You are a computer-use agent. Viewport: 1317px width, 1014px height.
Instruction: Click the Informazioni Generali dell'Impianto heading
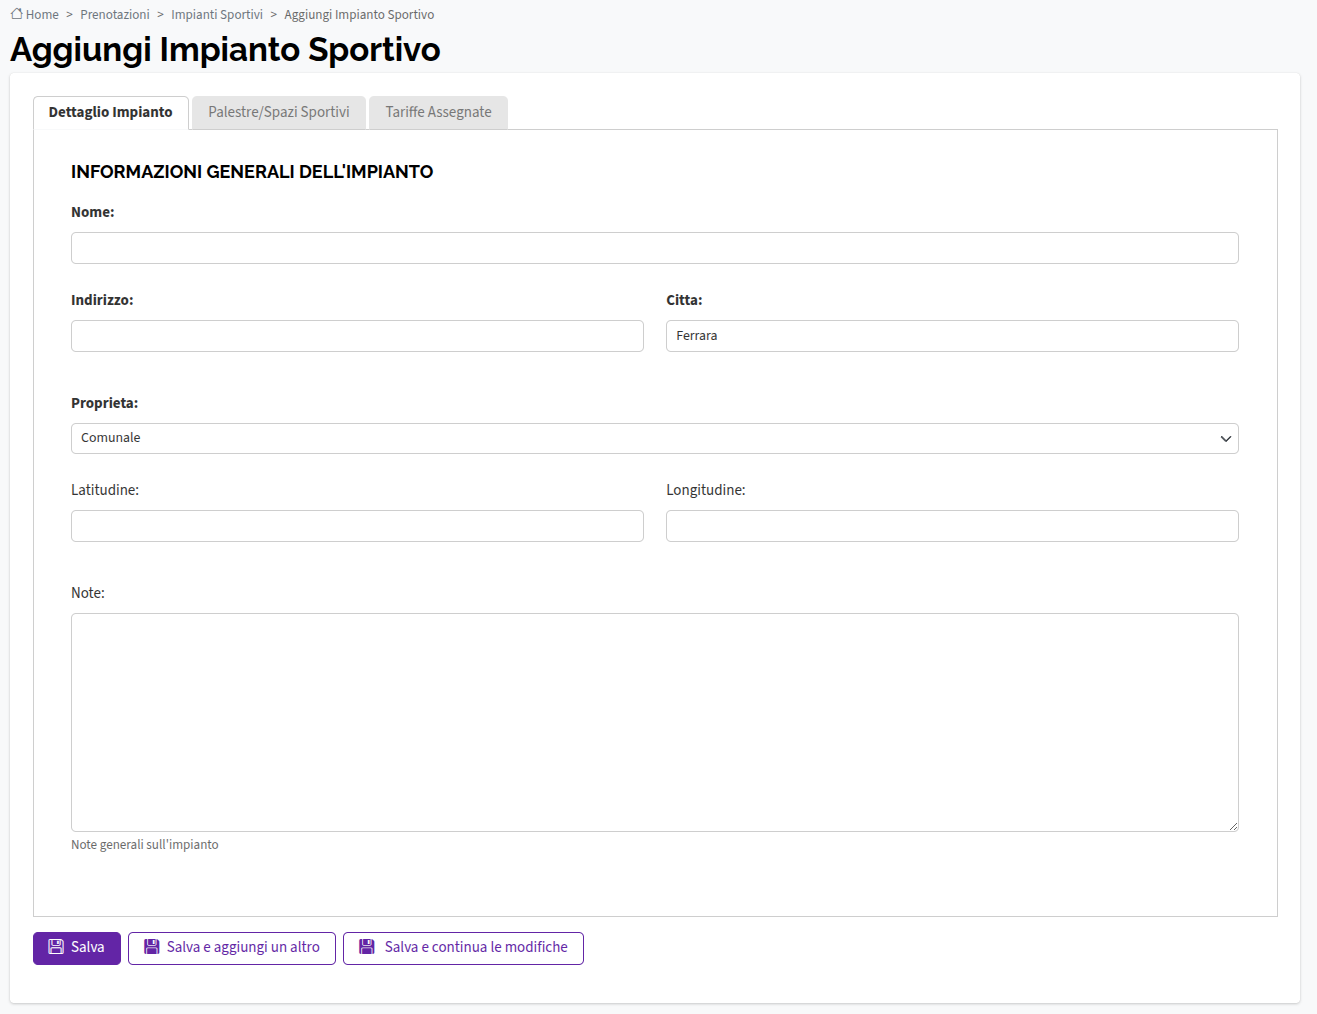(x=252, y=172)
